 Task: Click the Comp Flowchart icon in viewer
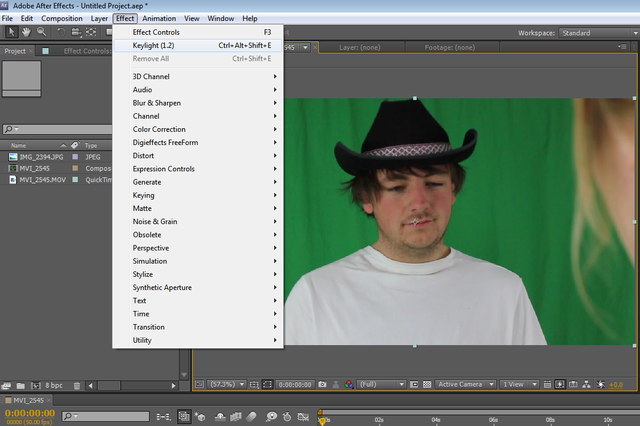[587, 384]
